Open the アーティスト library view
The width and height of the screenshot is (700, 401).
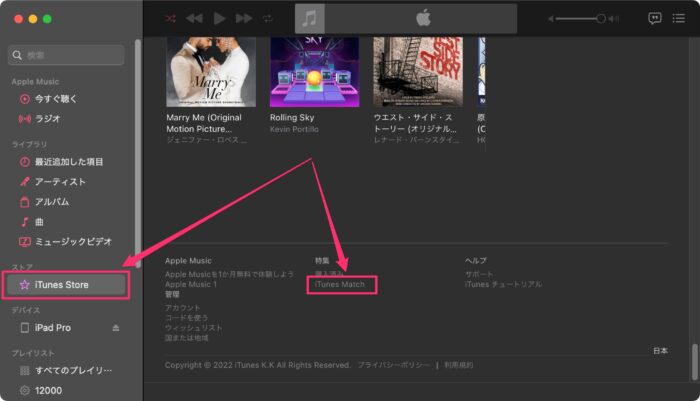(60, 182)
